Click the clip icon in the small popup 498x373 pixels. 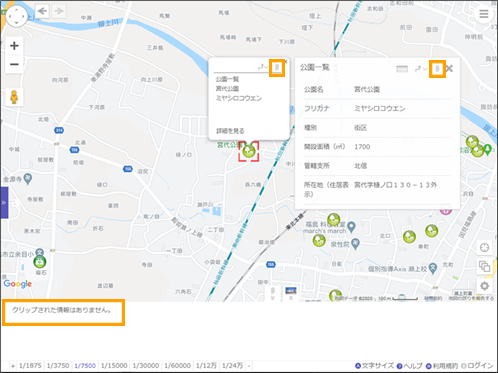[x=277, y=68]
